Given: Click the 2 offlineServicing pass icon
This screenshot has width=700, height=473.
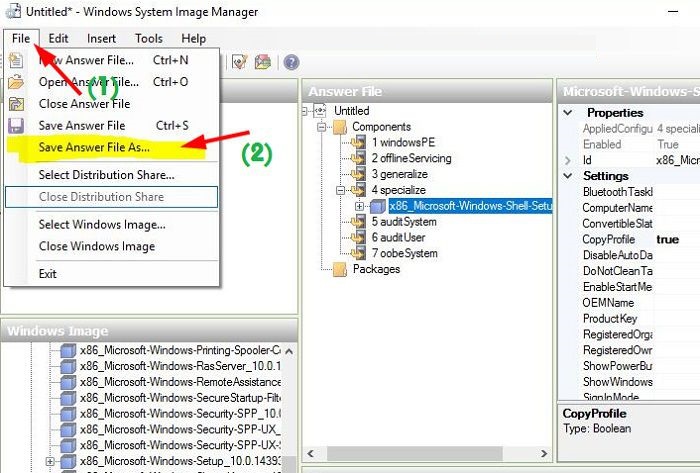Looking at the screenshot, I should click(358, 158).
